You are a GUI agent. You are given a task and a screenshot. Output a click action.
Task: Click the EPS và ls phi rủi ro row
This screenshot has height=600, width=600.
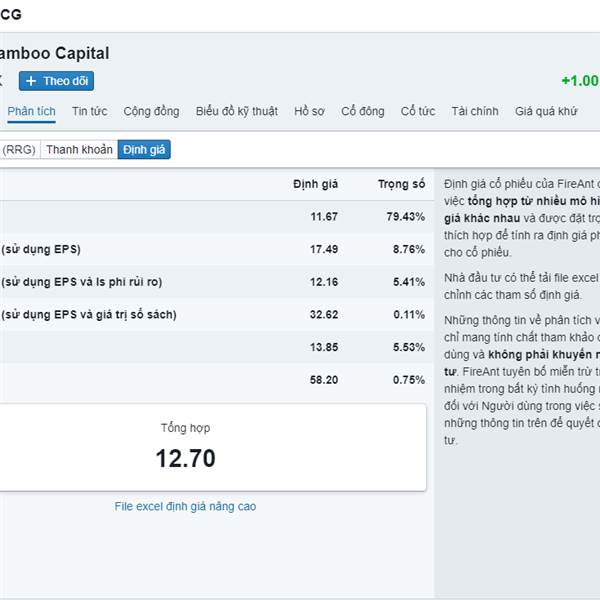pyautogui.click(x=82, y=282)
